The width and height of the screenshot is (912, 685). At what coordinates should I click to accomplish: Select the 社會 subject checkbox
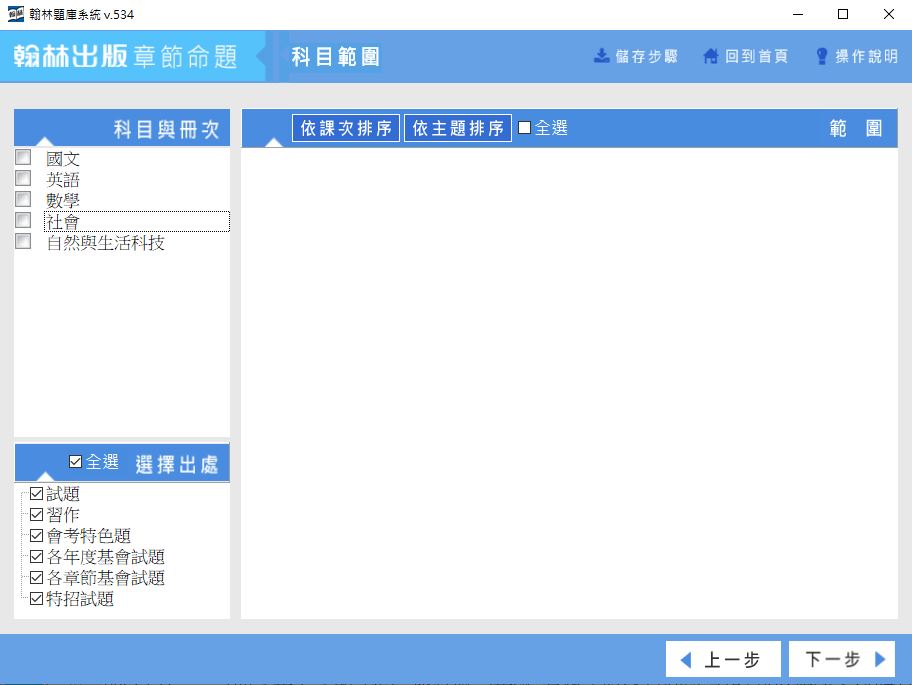pos(23,220)
